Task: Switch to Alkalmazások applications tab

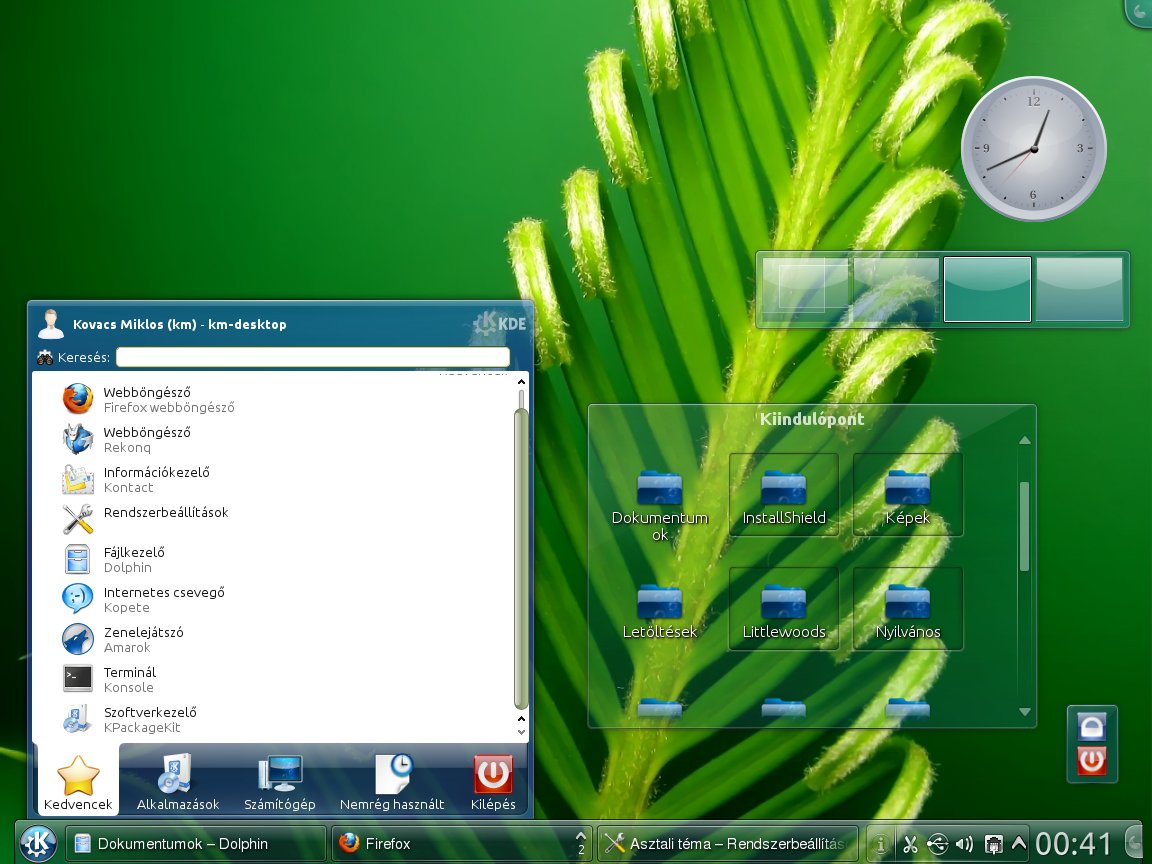Action: pos(178,782)
